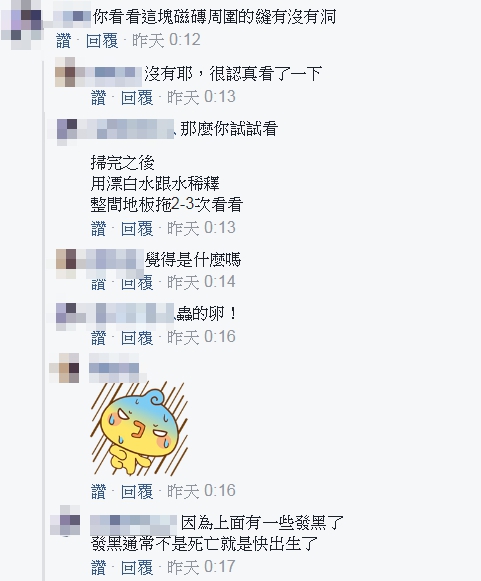Viewport: 481px width, 581px height.
Task: Click 回覆 under 沒有耶，很認真看了一下
Action: tap(137, 97)
